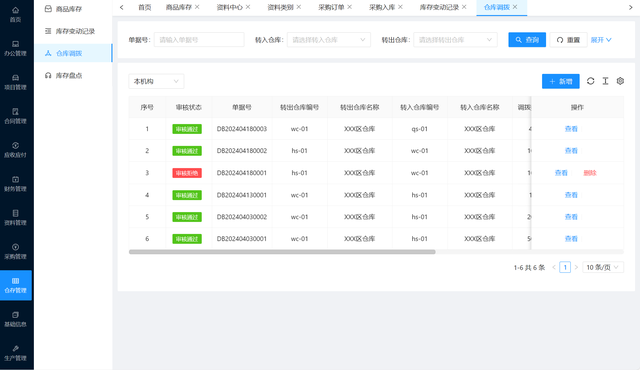Close the 库存变动记录 tab
Image resolution: width=640 pixels, height=370 pixels.
pyautogui.click(x=464, y=7)
